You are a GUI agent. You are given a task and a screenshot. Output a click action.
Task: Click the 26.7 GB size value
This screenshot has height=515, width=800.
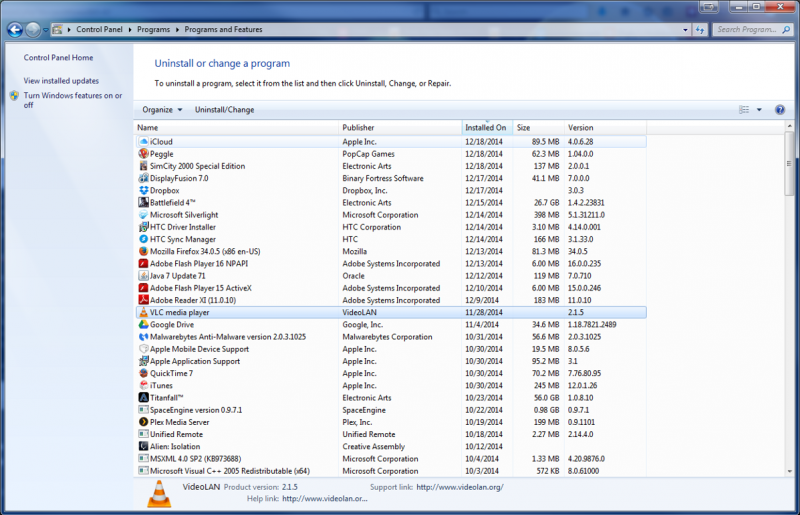(x=546, y=203)
